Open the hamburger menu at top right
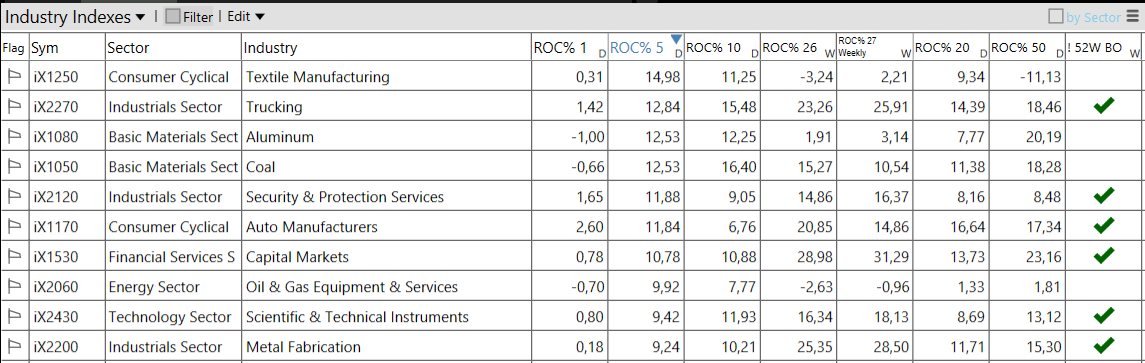 (1132, 16)
